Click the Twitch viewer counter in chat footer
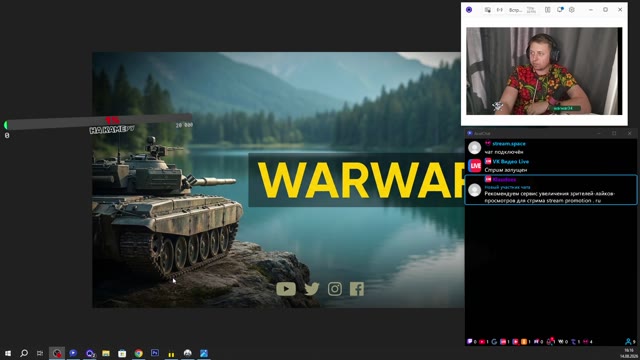This screenshot has height=360, width=640. pos(471,342)
